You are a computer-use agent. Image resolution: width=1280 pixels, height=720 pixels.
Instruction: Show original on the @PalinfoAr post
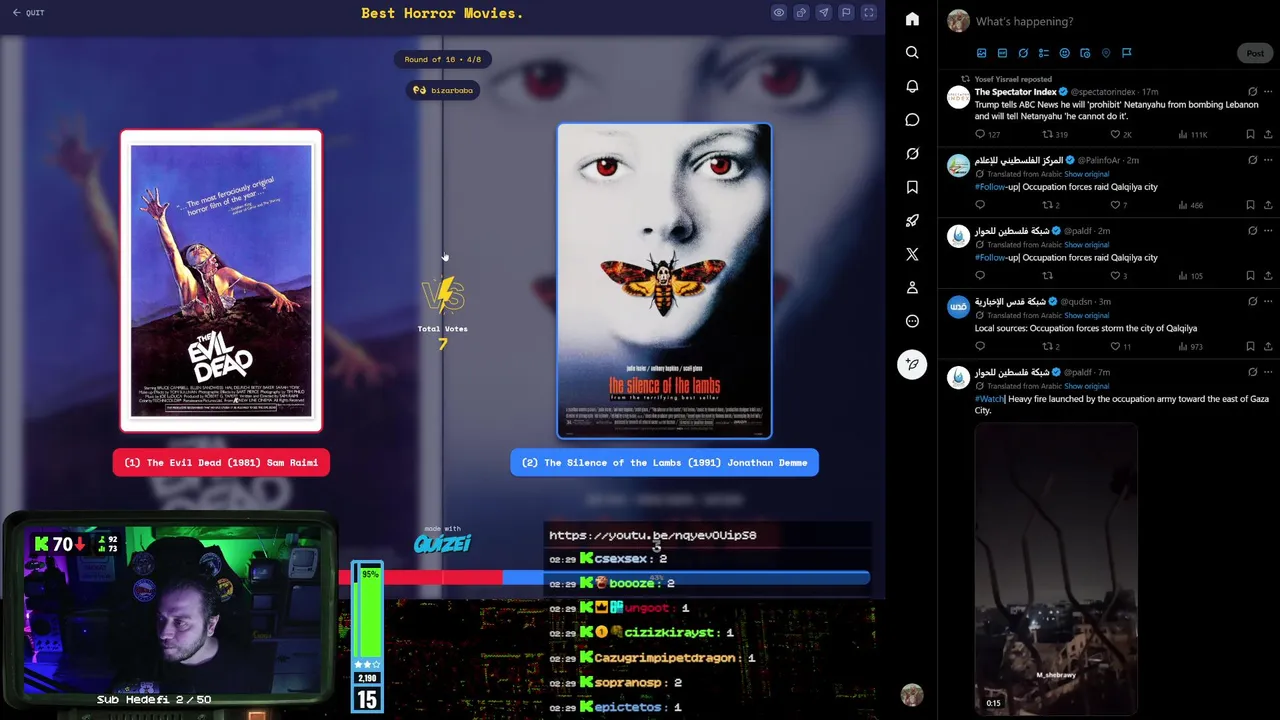[x=1086, y=174]
